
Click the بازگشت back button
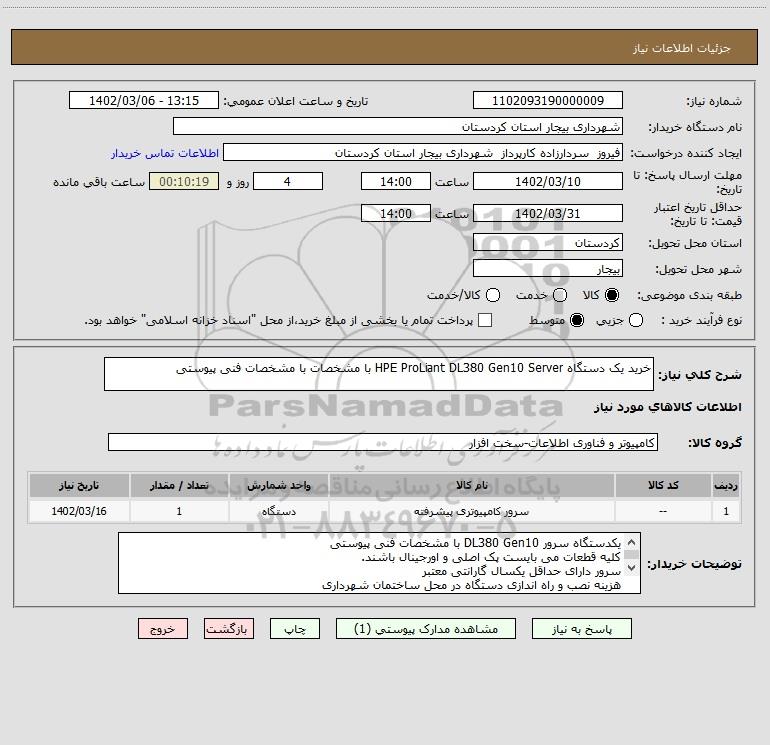228,629
